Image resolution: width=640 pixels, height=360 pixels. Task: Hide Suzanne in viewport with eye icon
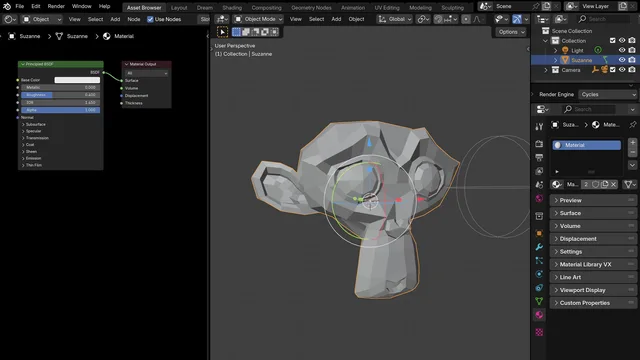pos(622,60)
